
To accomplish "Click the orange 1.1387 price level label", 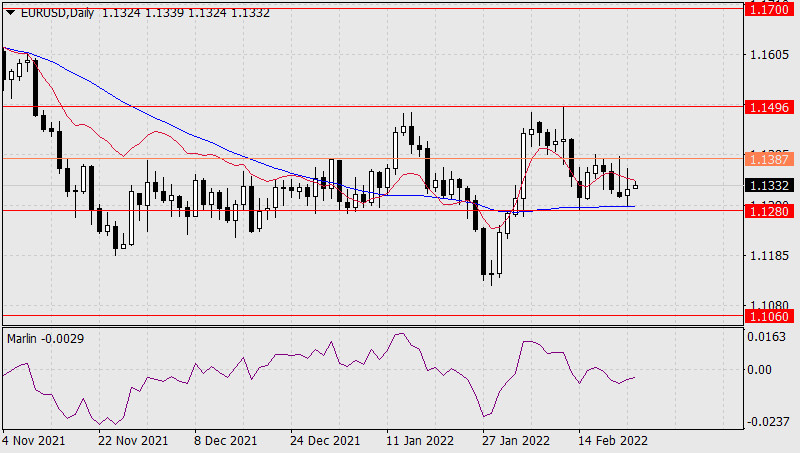I will pyautogui.click(x=769, y=159).
